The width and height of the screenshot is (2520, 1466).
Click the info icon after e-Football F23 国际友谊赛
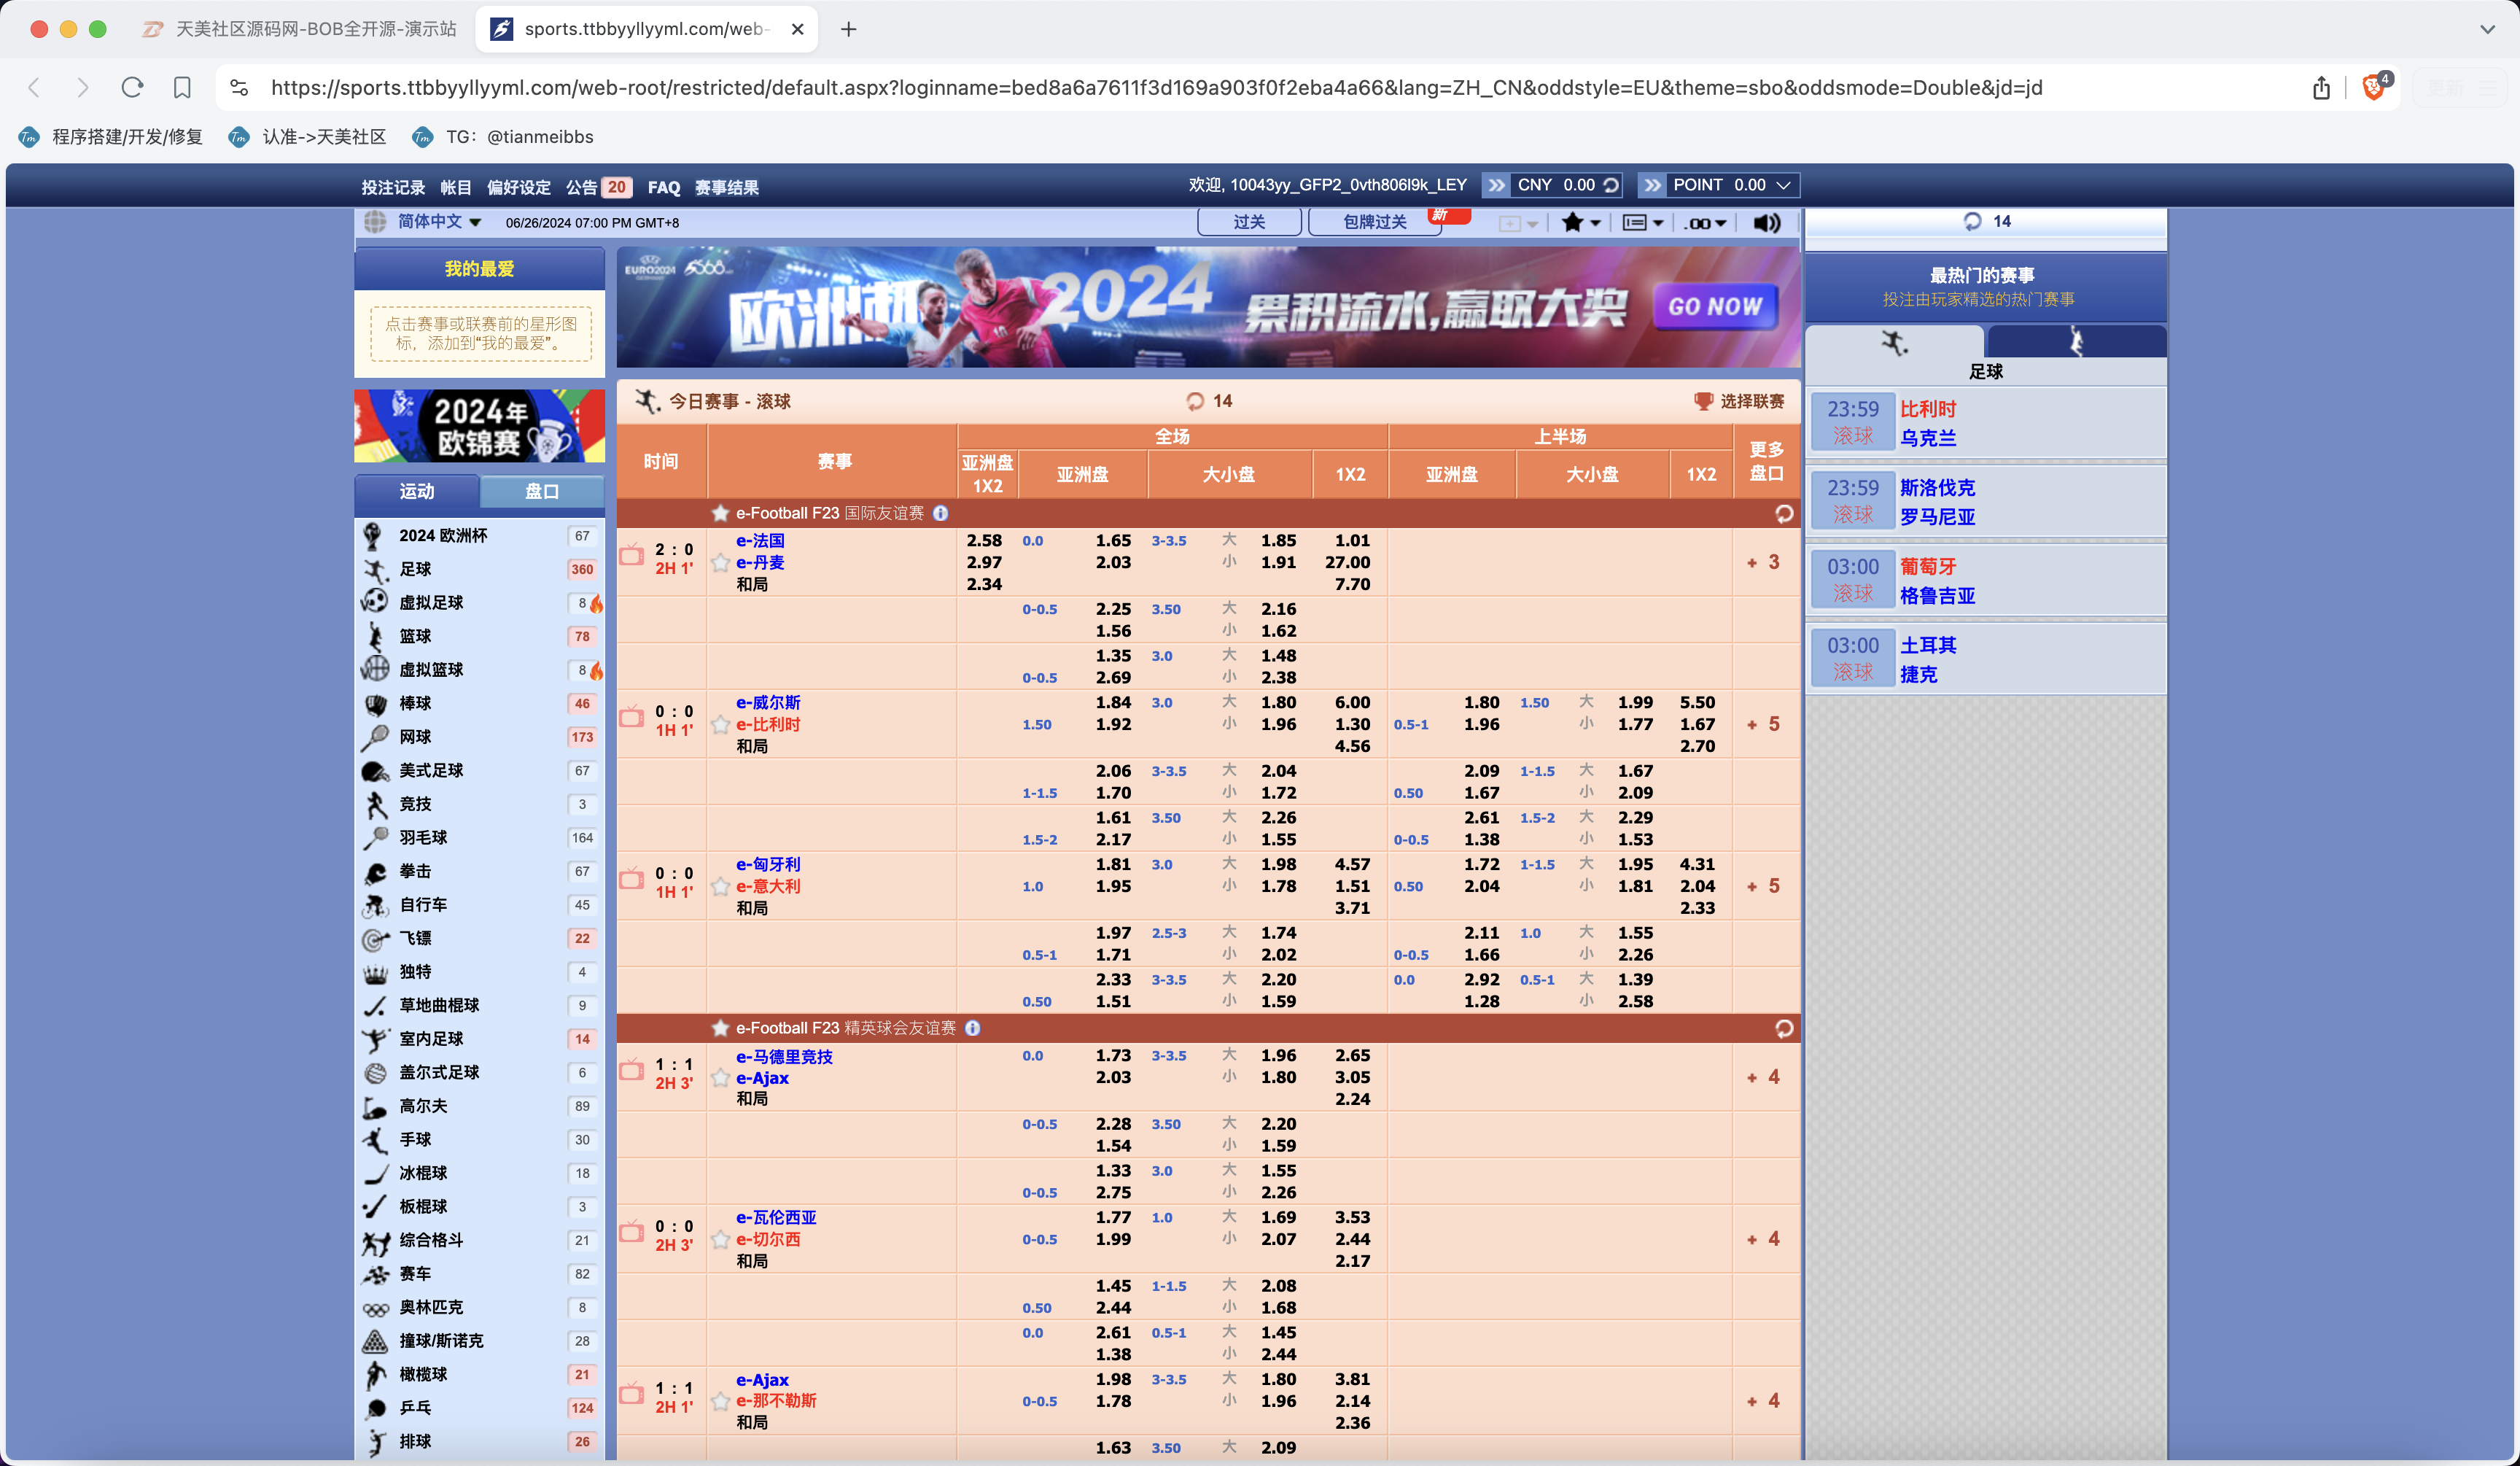point(940,513)
